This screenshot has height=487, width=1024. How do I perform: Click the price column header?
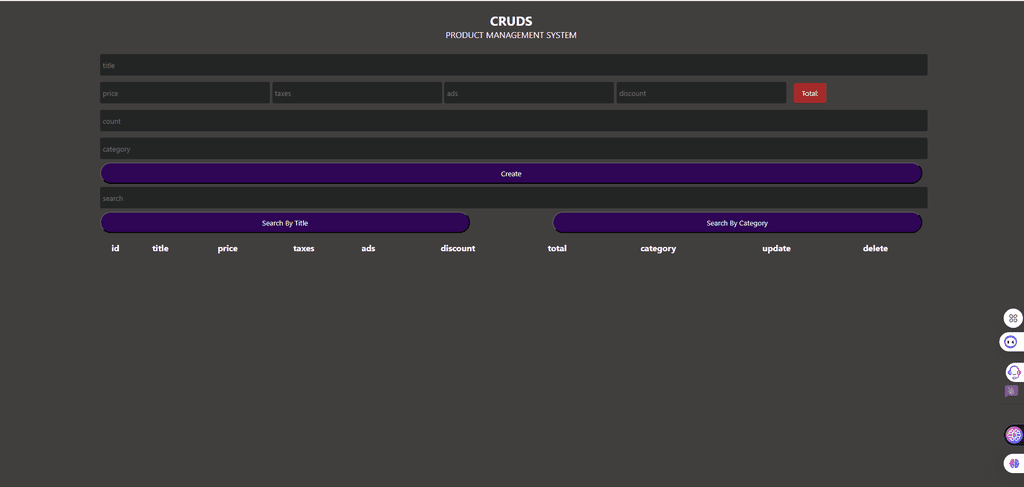pyautogui.click(x=227, y=249)
